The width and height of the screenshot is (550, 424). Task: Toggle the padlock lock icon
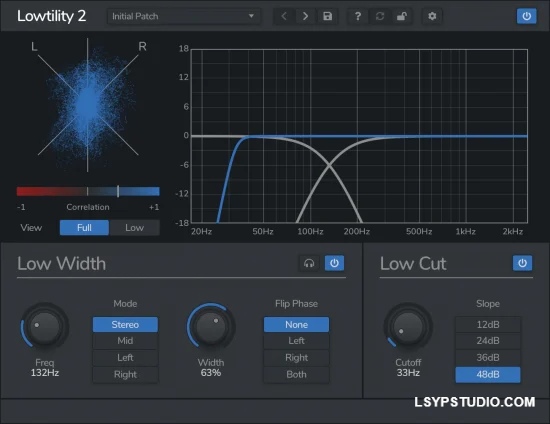click(x=402, y=16)
